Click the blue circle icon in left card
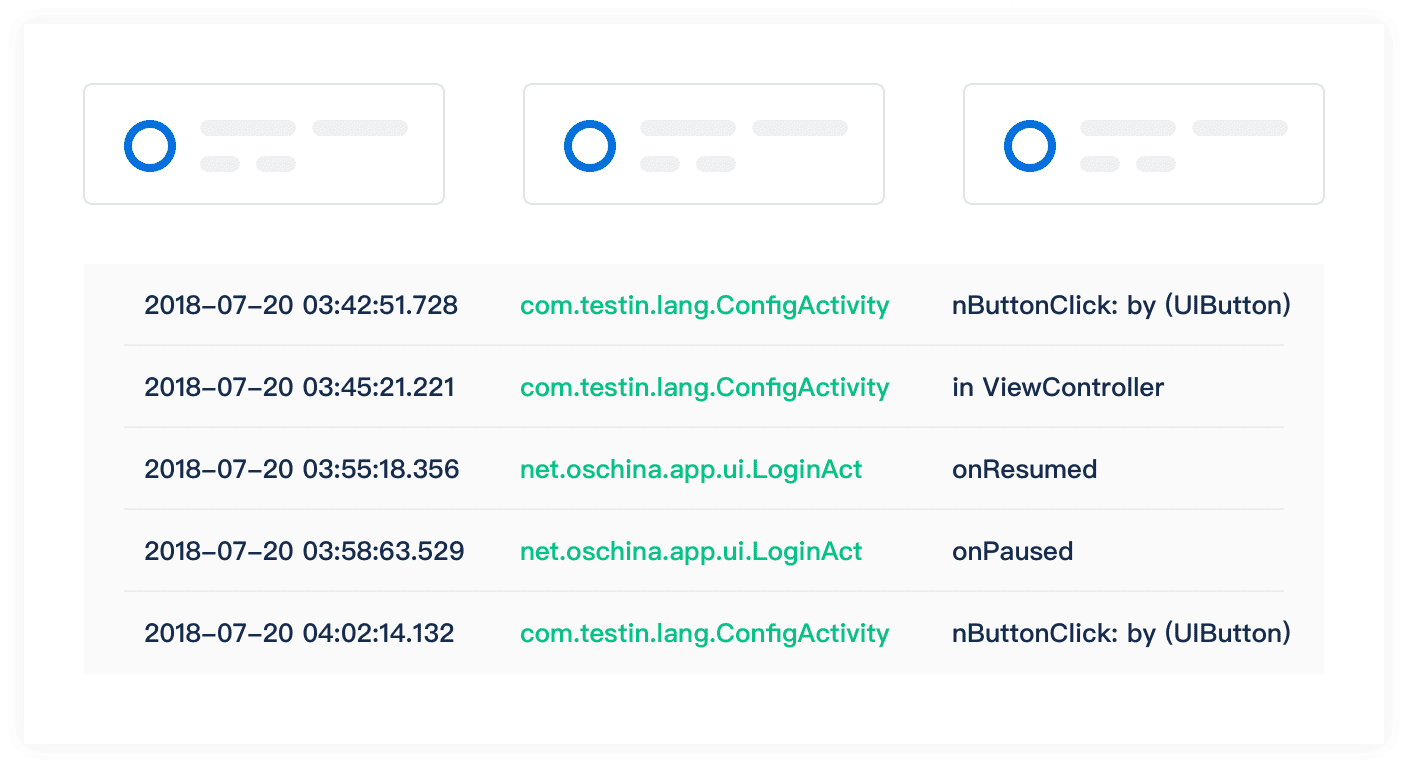This screenshot has width=1408, height=768. 150,145
